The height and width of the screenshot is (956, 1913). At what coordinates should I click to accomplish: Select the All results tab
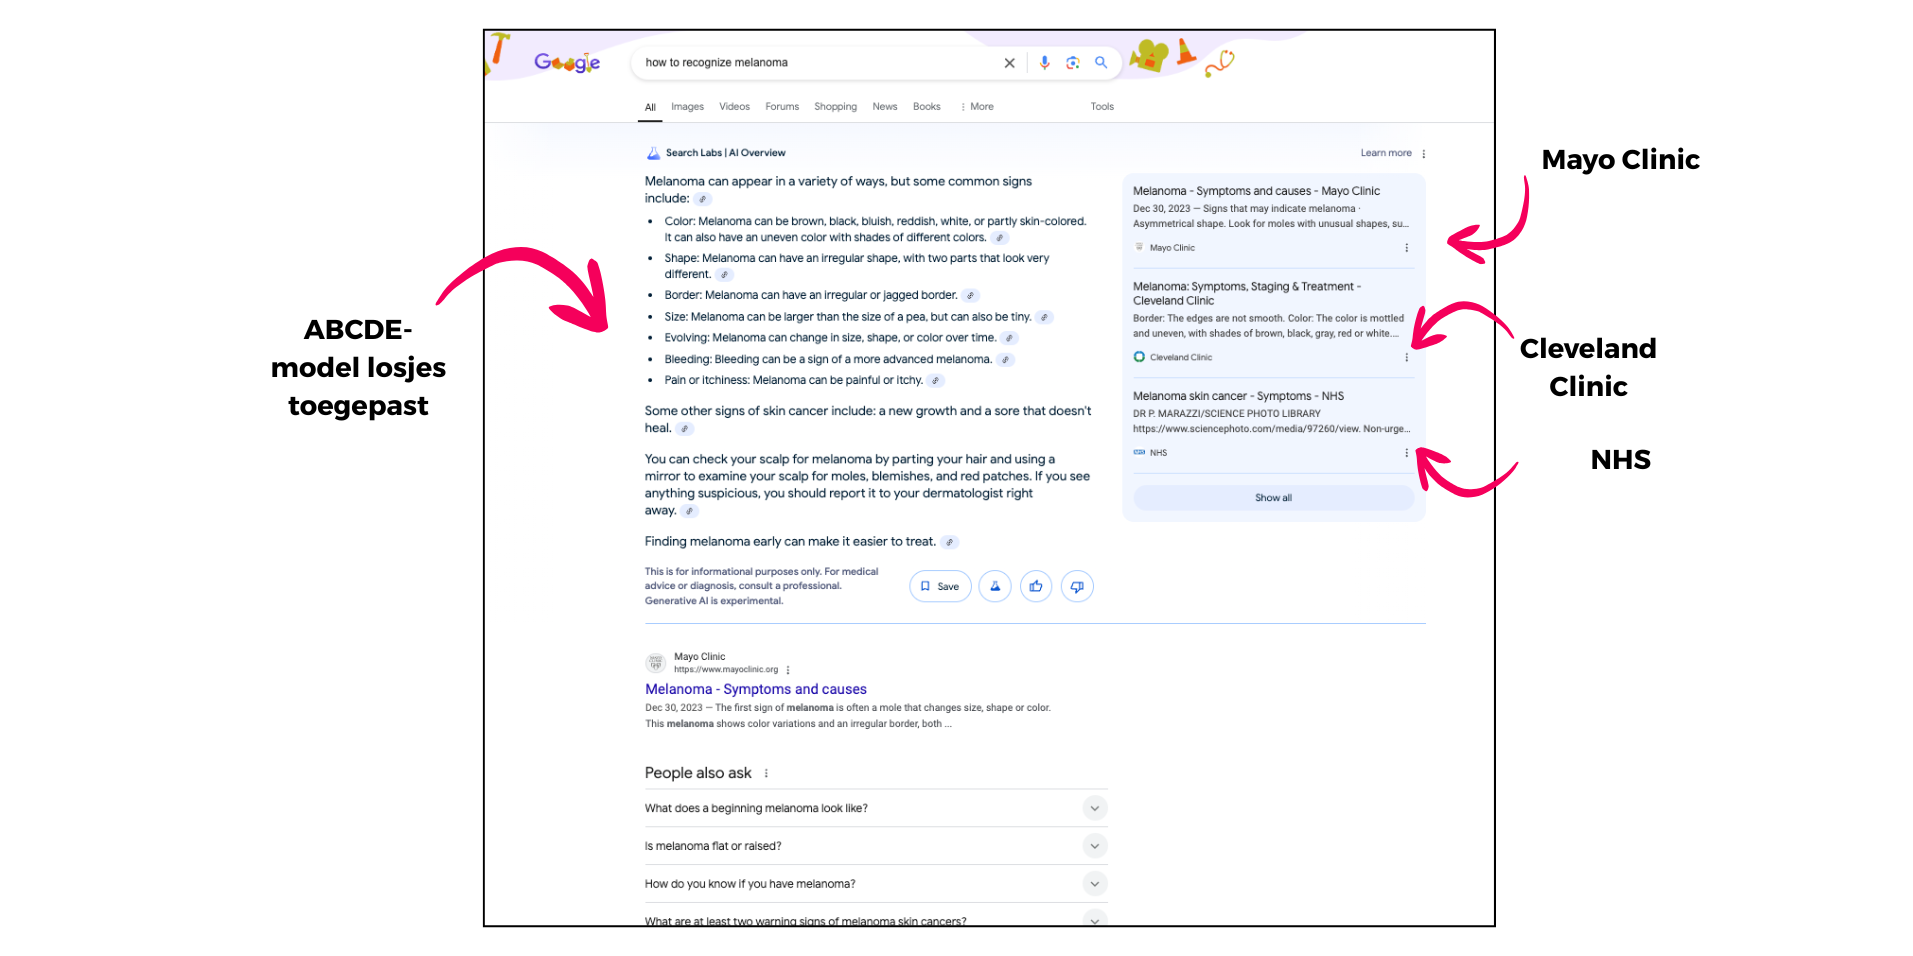point(650,107)
